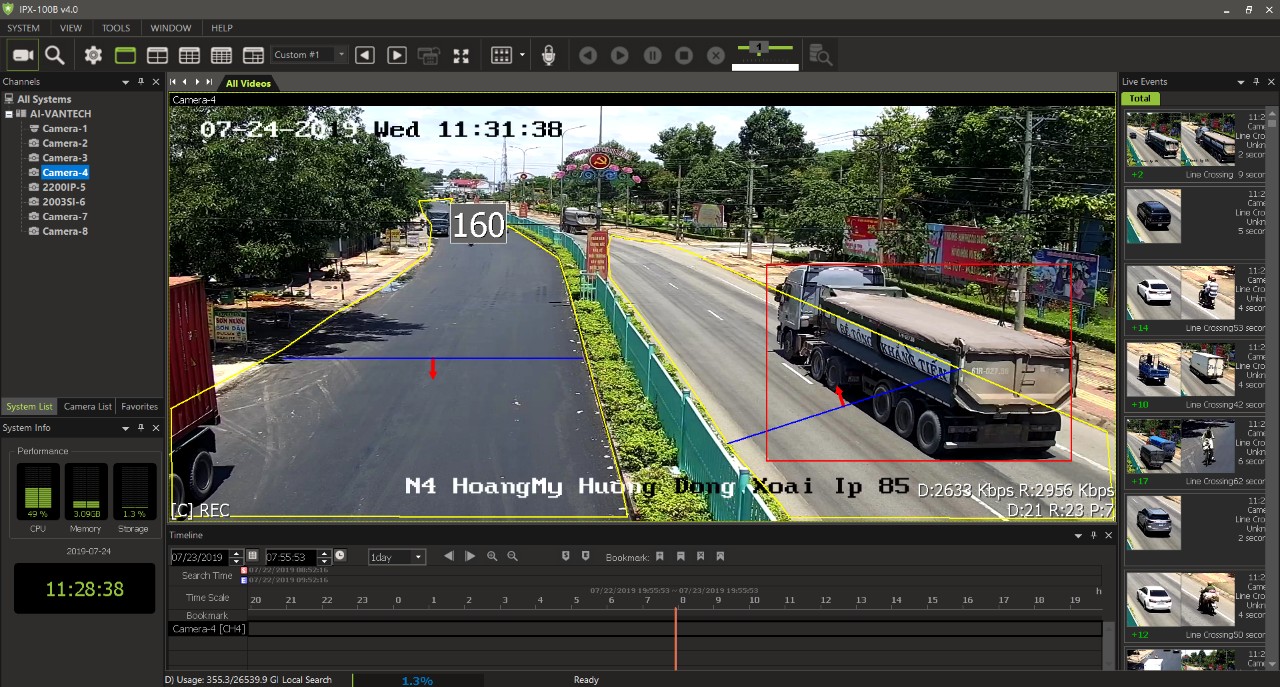Open the Custom #1 layout dropdown

click(x=340, y=55)
